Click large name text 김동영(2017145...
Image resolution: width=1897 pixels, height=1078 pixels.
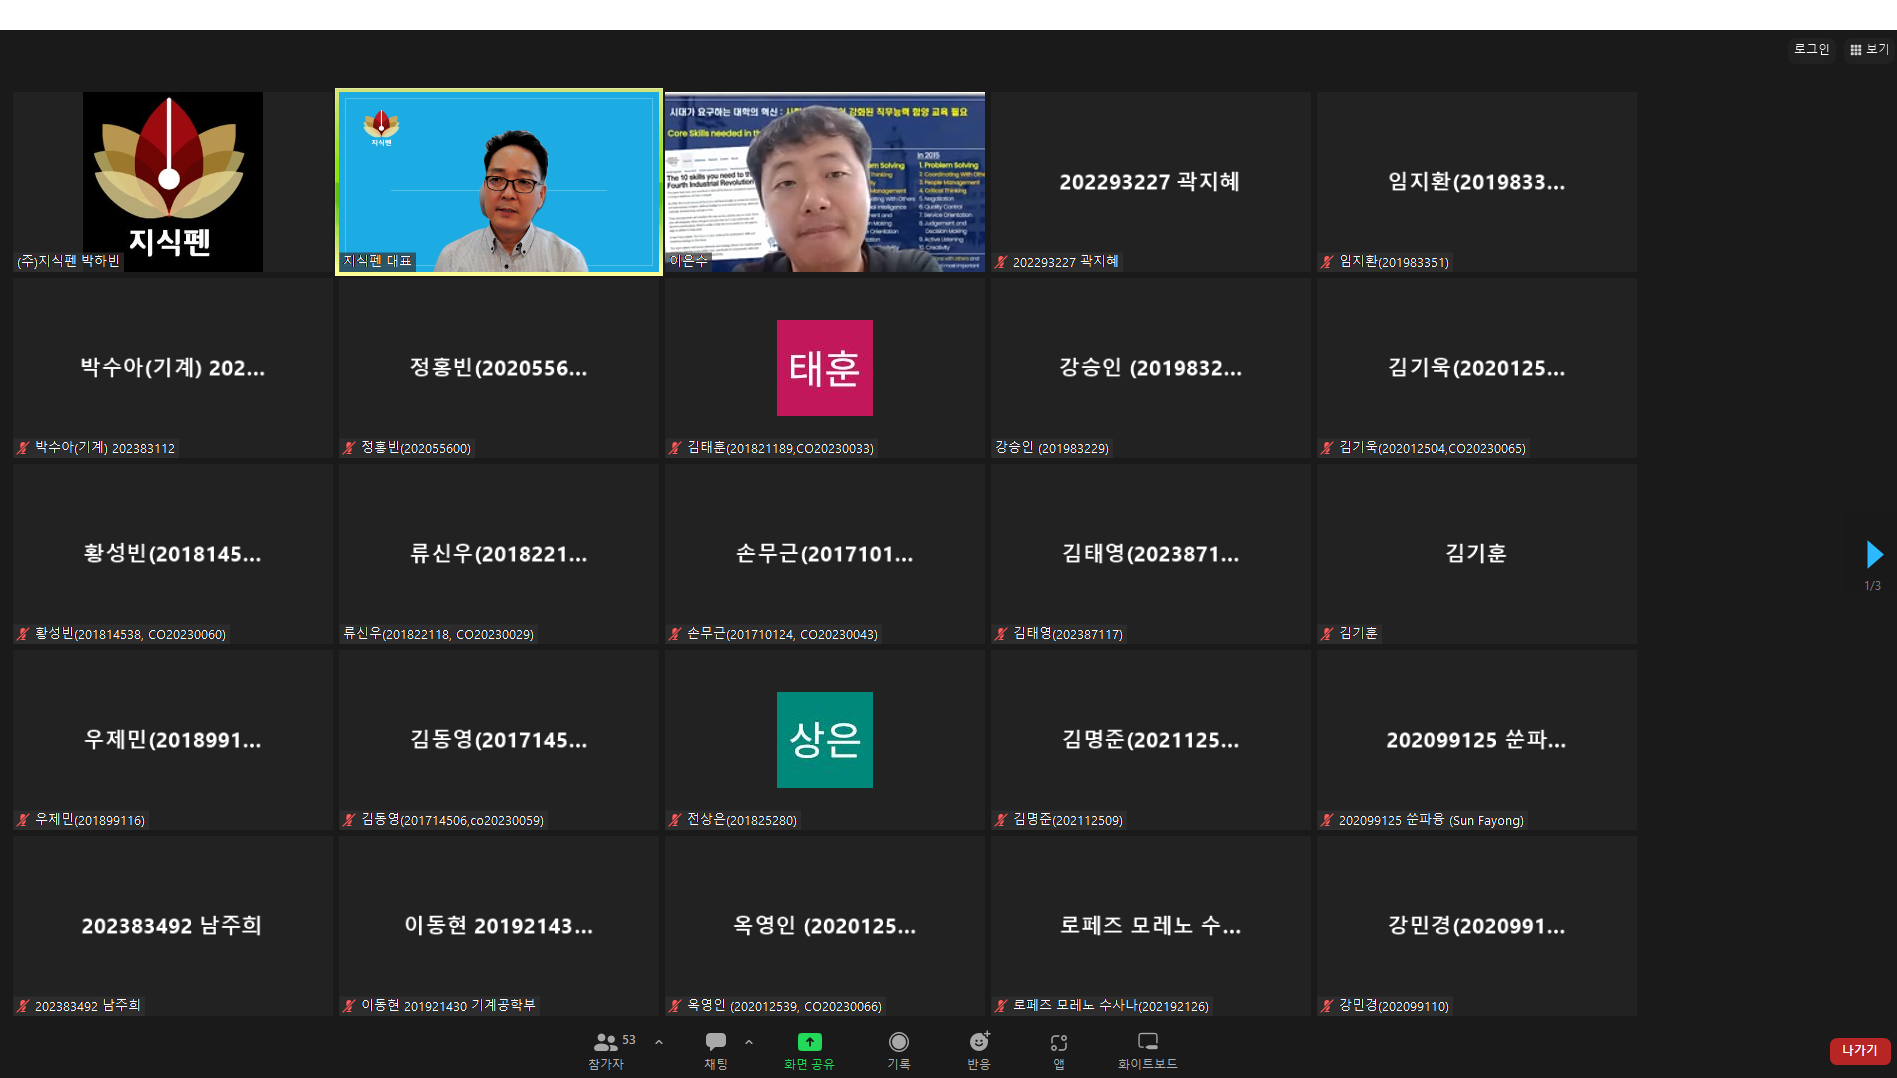click(499, 740)
